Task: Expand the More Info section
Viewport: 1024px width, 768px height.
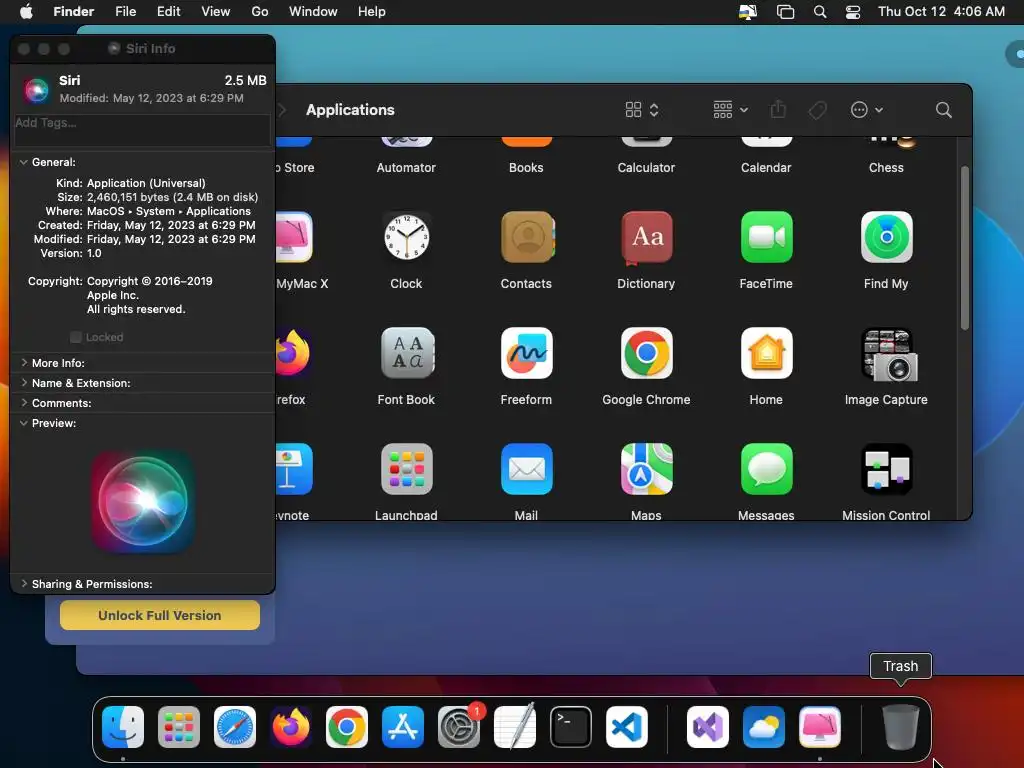Action: point(24,362)
